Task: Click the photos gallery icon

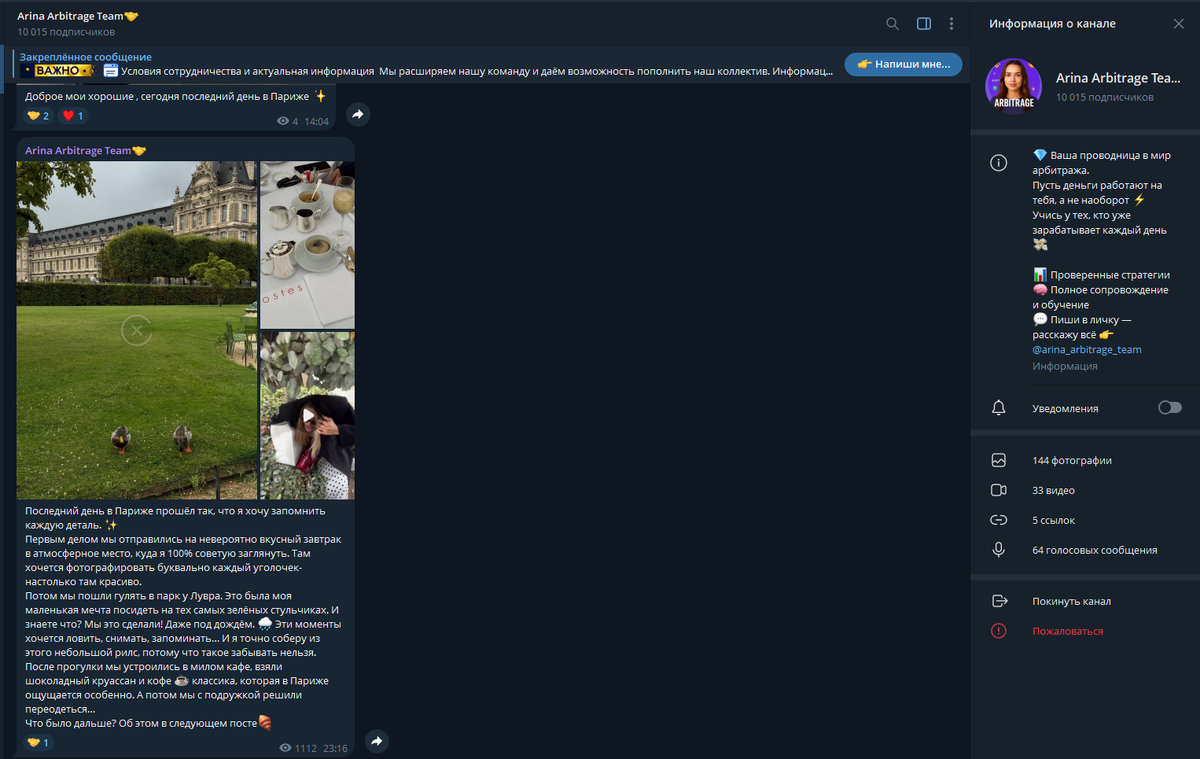Action: click(998, 461)
